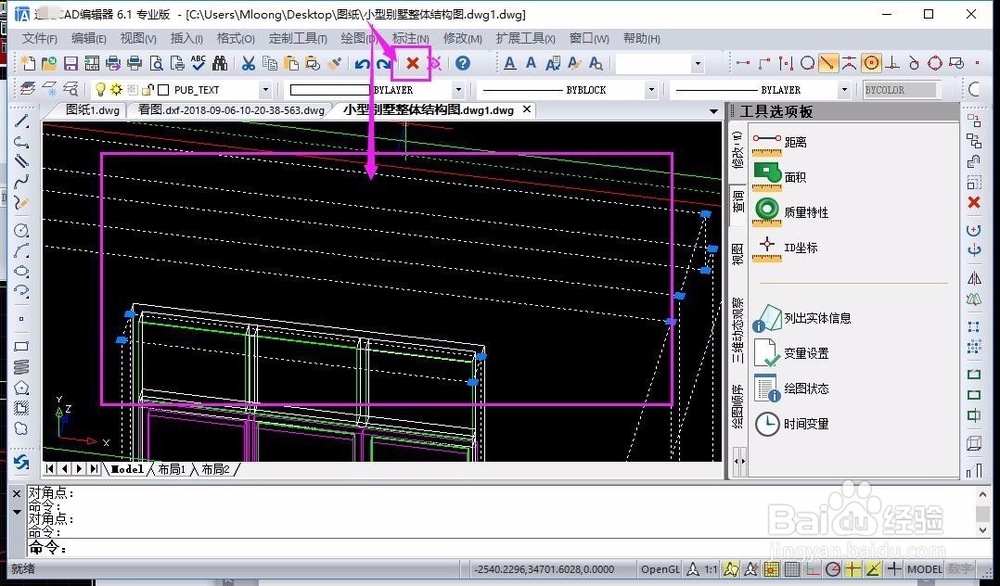Cut the selection with the scissors icon
Screen dimensions: 1000x586
click(248, 63)
